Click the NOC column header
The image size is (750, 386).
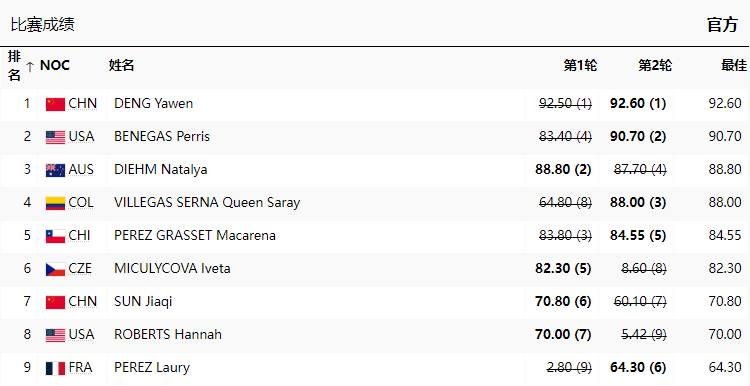point(55,65)
